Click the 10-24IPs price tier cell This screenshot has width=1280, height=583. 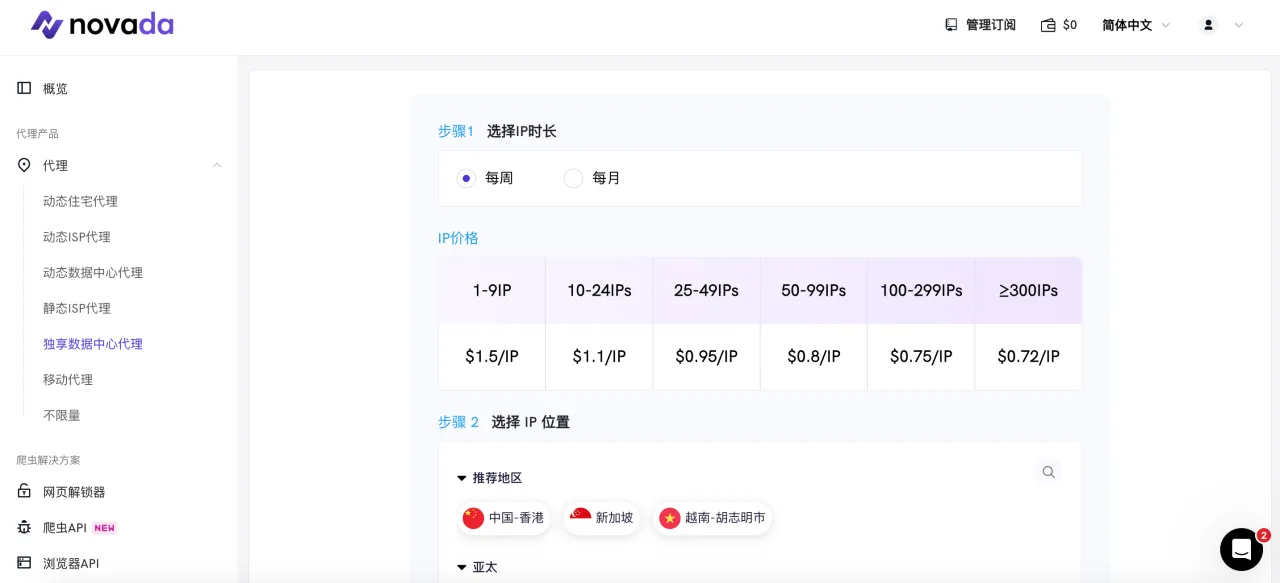click(599, 291)
